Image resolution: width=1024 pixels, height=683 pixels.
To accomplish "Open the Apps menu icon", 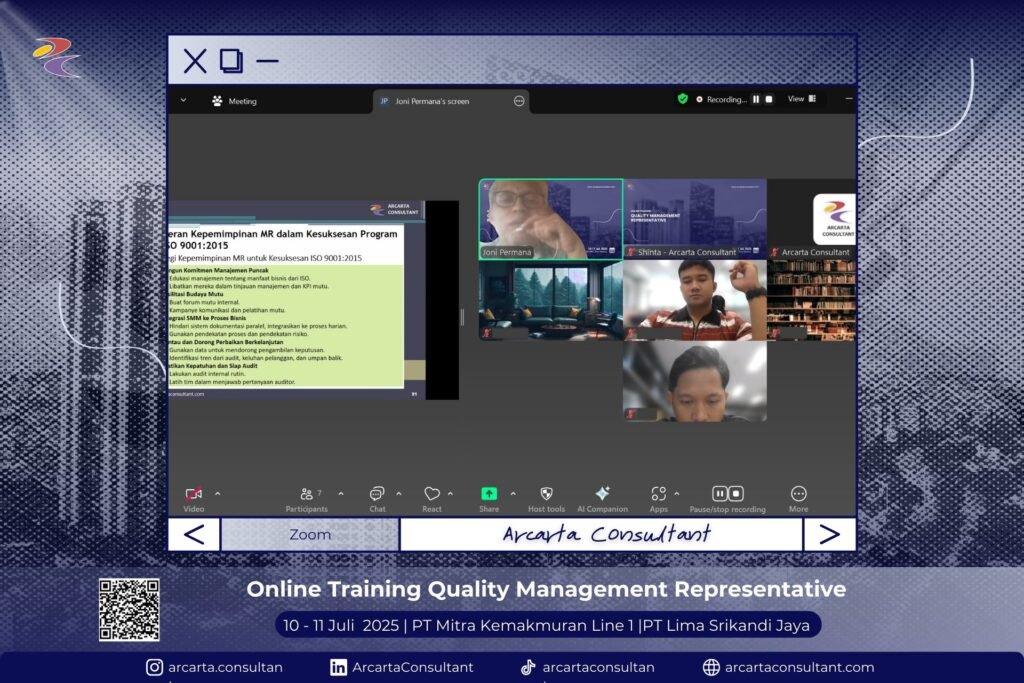I will click(x=658, y=495).
